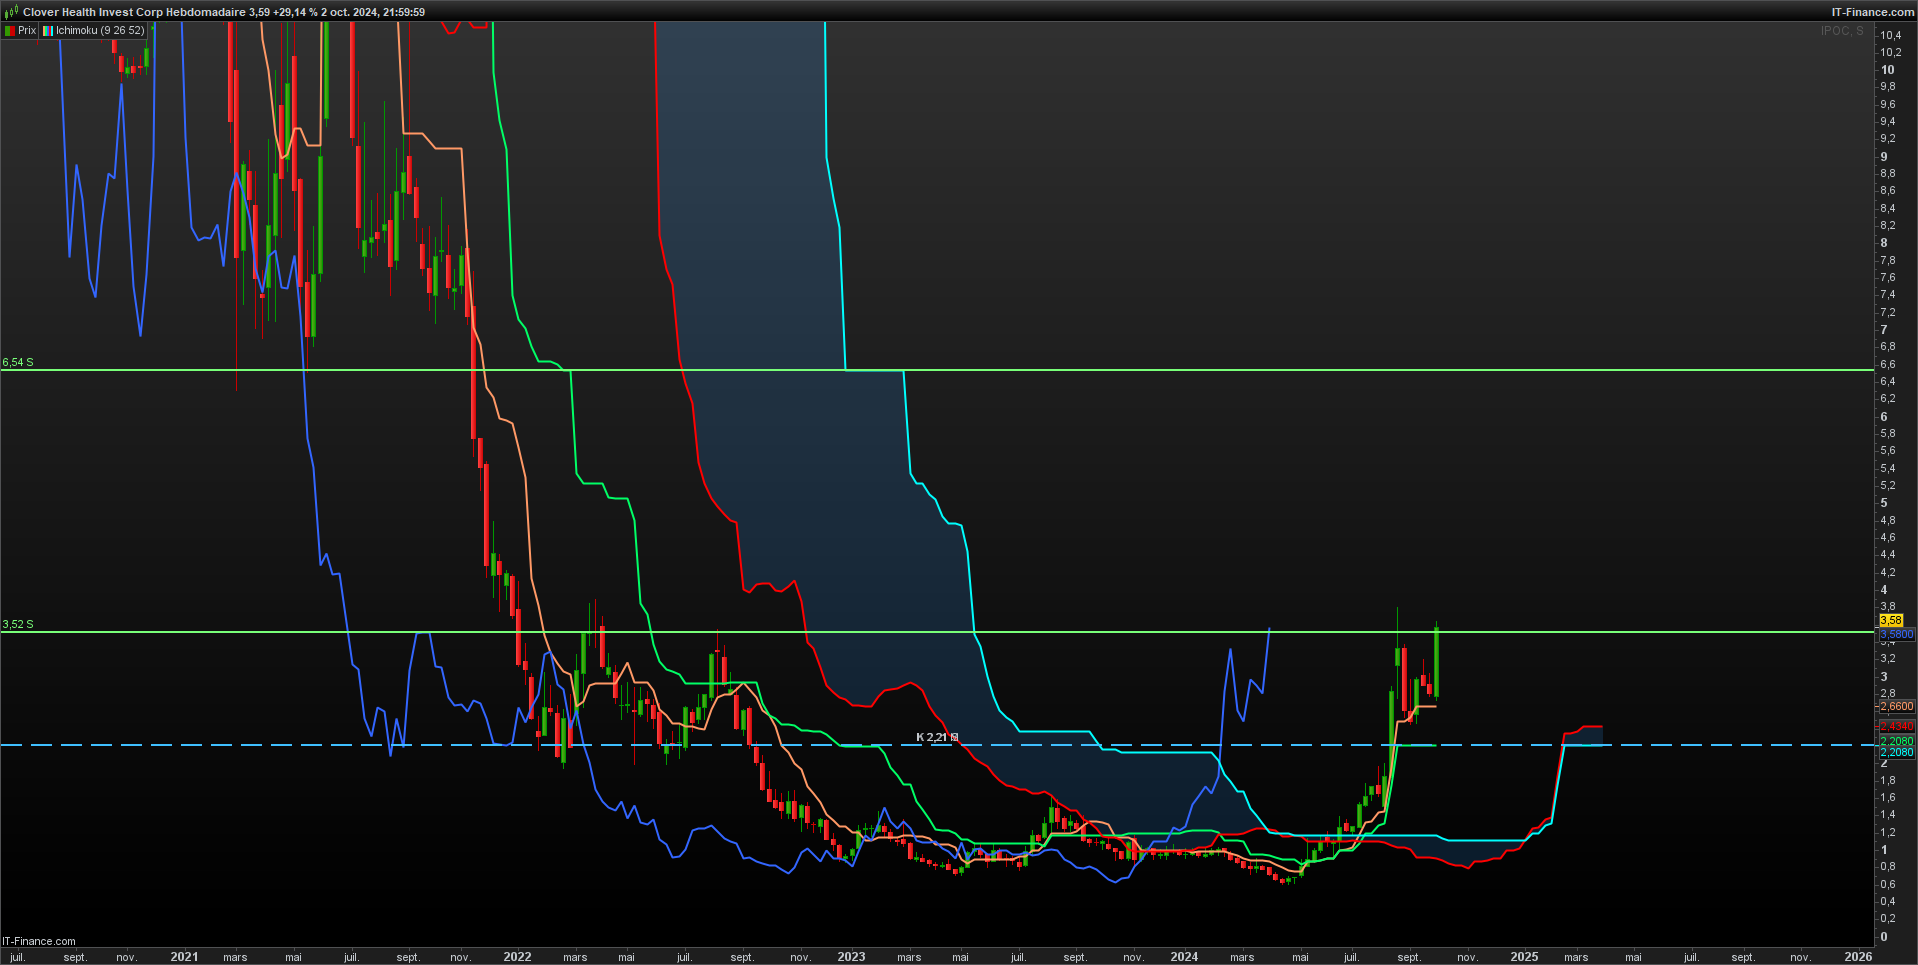Click the Ichimoku multicolor stripe icon
The image size is (1918, 965).
[47, 31]
